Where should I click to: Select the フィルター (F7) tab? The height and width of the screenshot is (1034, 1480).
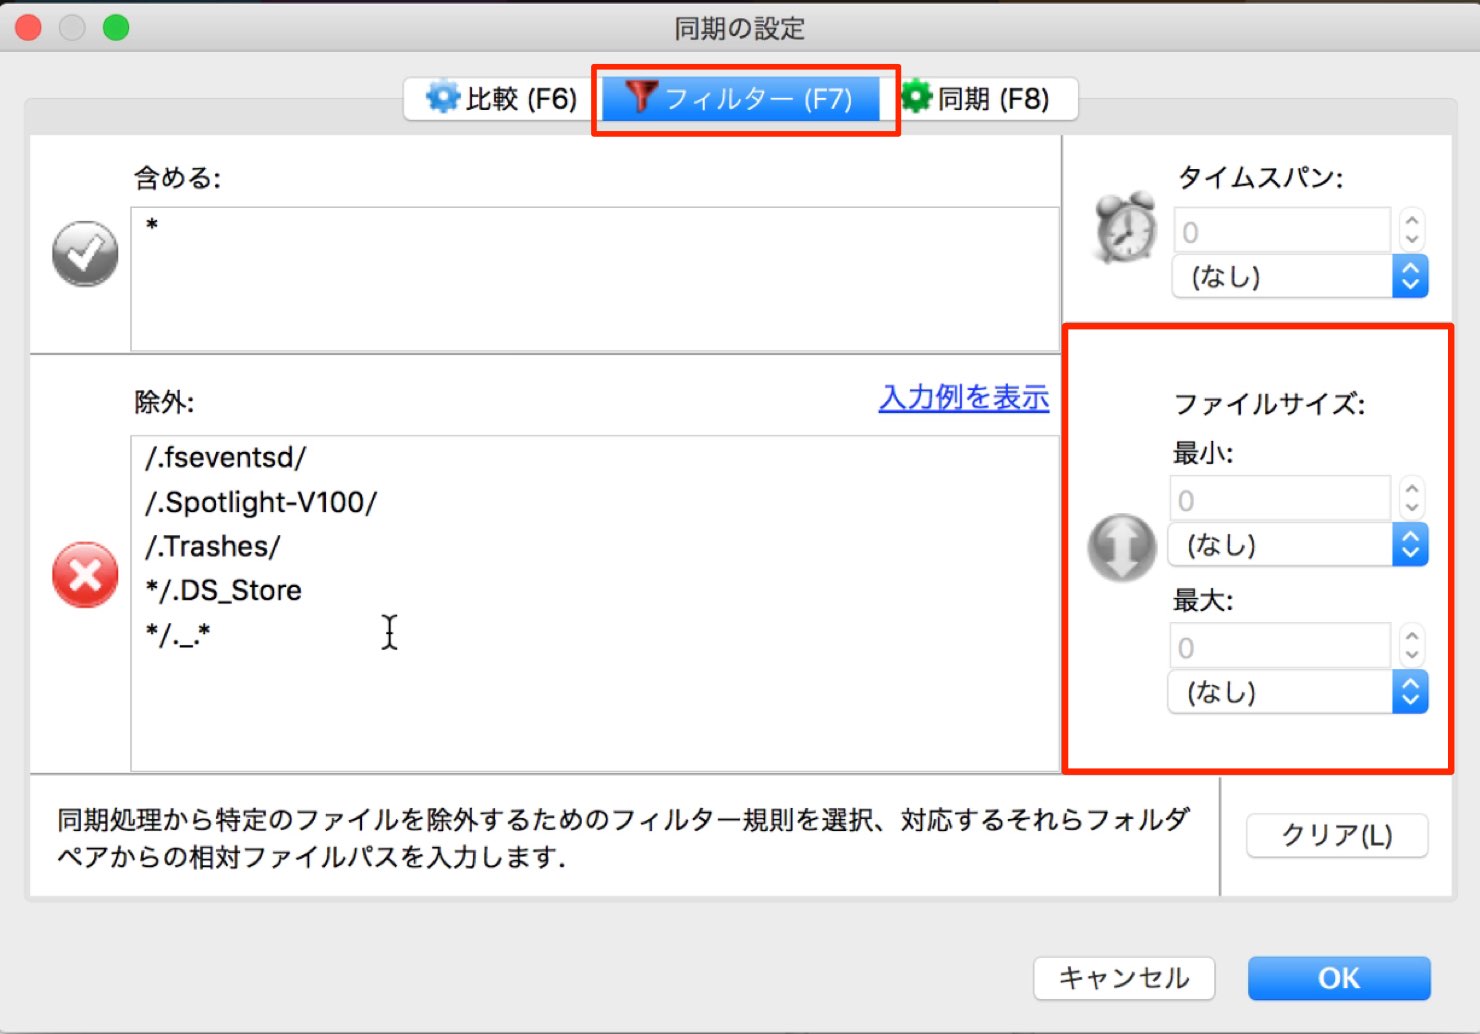pyautogui.click(x=740, y=98)
